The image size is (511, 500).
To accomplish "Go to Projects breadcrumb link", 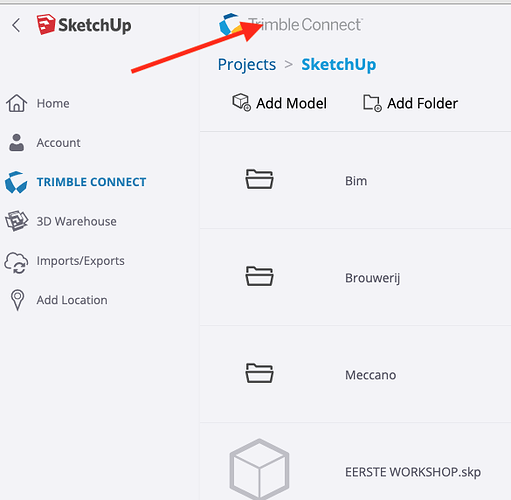I will [x=247, y=65].
